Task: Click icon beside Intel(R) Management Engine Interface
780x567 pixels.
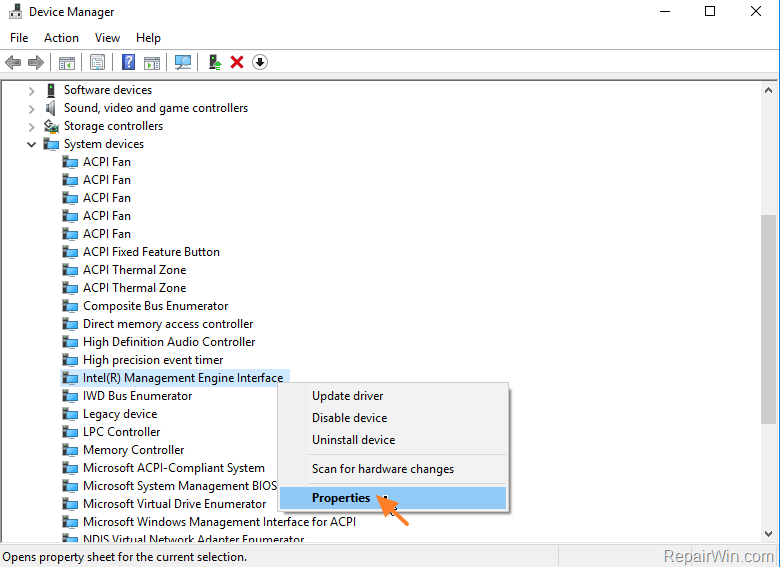Action: click(x=70, y=378)
